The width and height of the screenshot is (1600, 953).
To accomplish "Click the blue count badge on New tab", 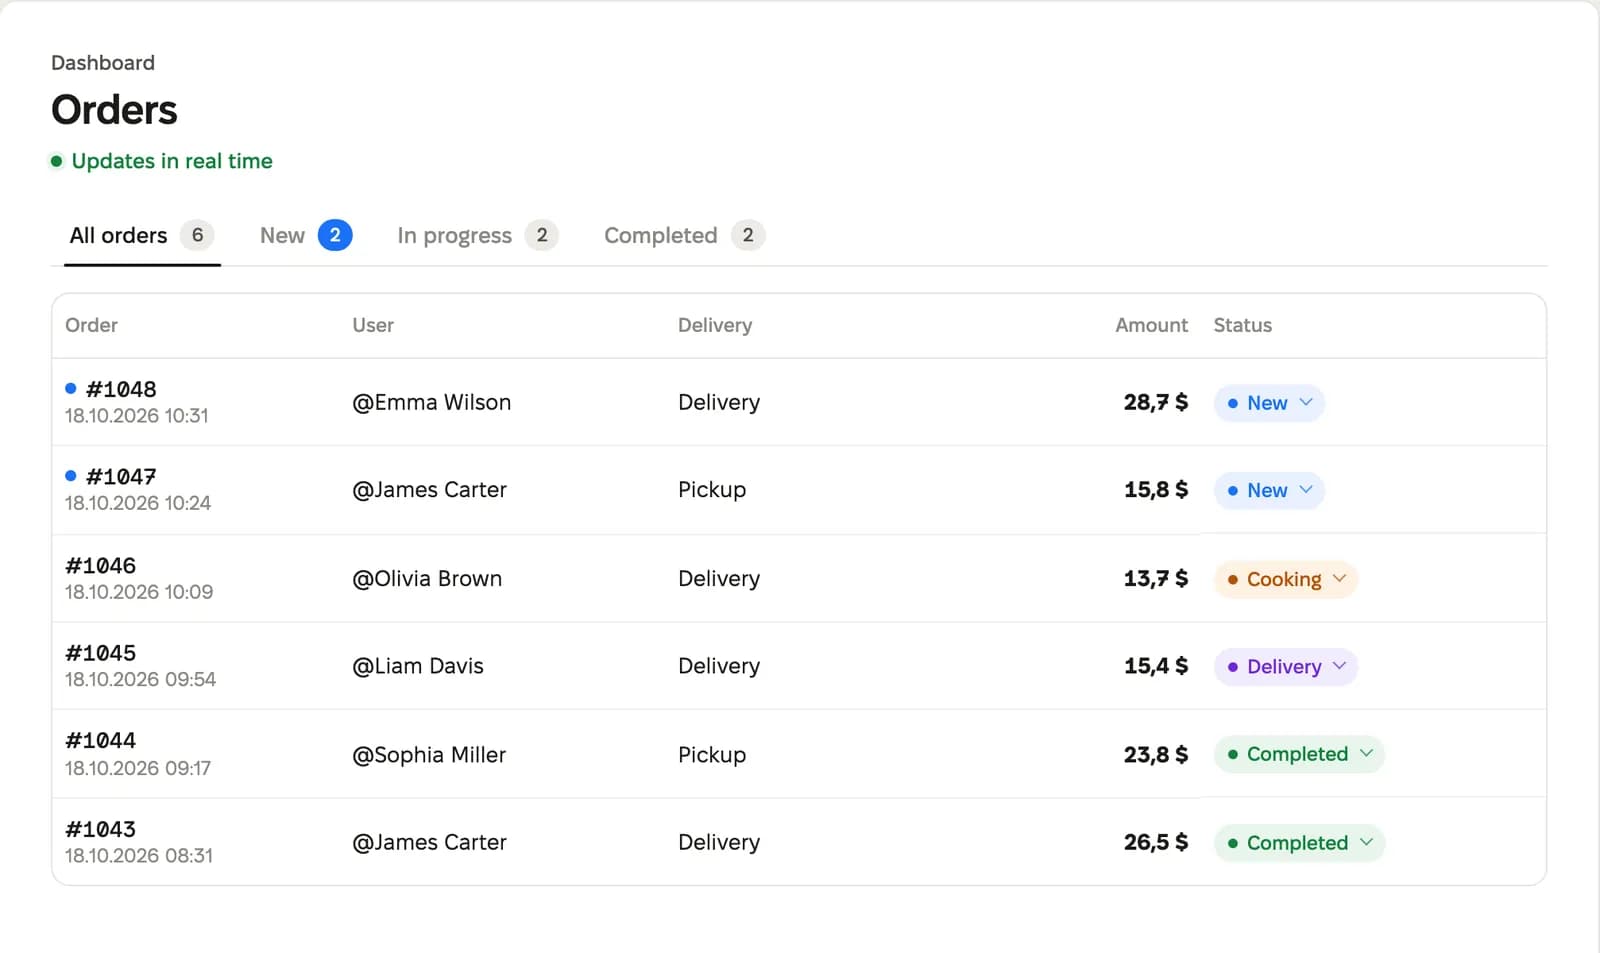I will pos(335,236).
